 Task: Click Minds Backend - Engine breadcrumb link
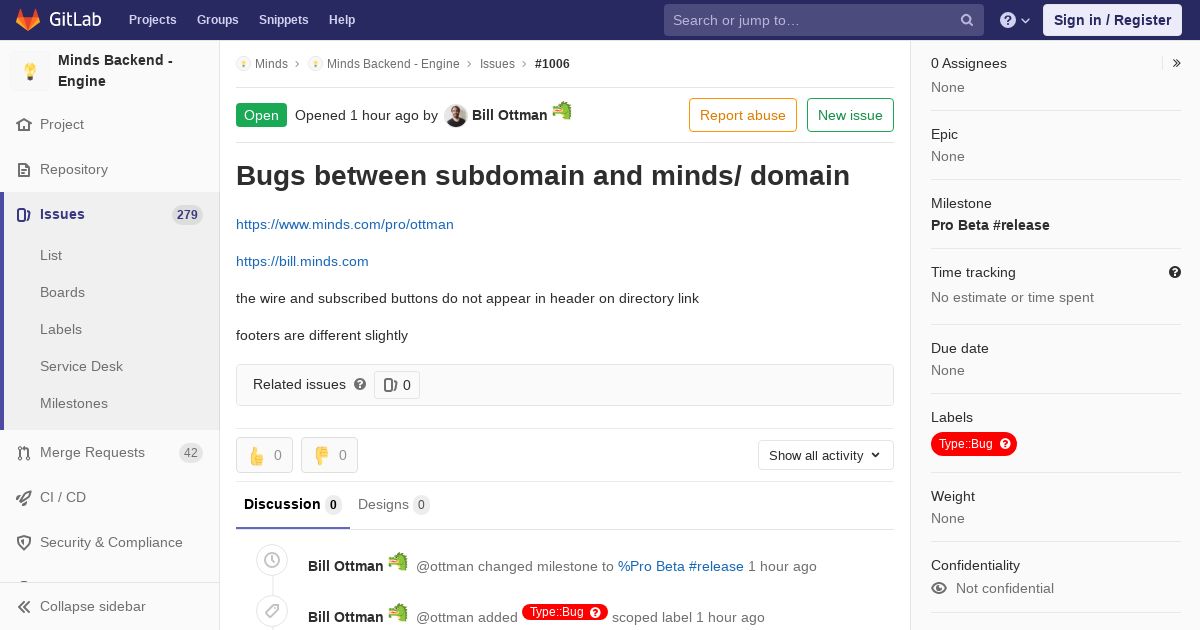click(x=393, y=64)
